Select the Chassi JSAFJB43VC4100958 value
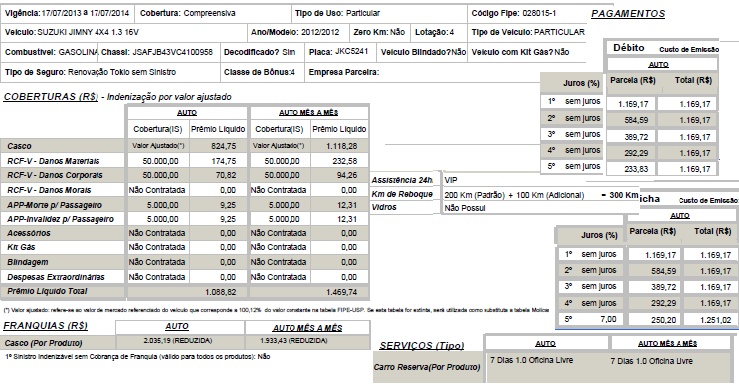The image size is (739, 384). 172,52
